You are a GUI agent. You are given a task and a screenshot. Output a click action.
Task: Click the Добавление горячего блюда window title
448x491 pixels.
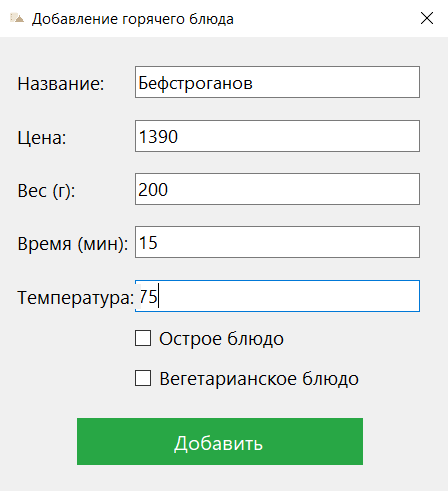133,19
